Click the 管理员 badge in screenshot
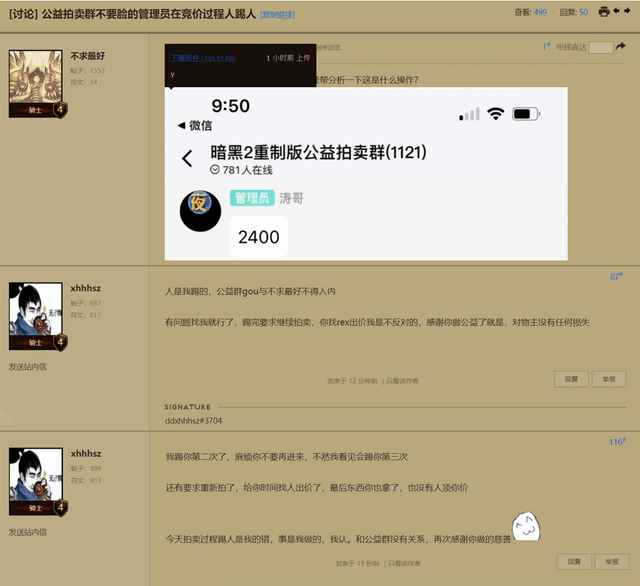Screen dimensions: 640x586 (x=252, y=198)
